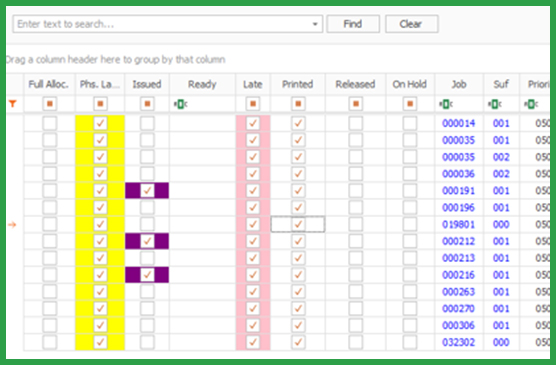Screen dimensions: 556x365
Task: Open job link 000213
Action: coord(458,258)
